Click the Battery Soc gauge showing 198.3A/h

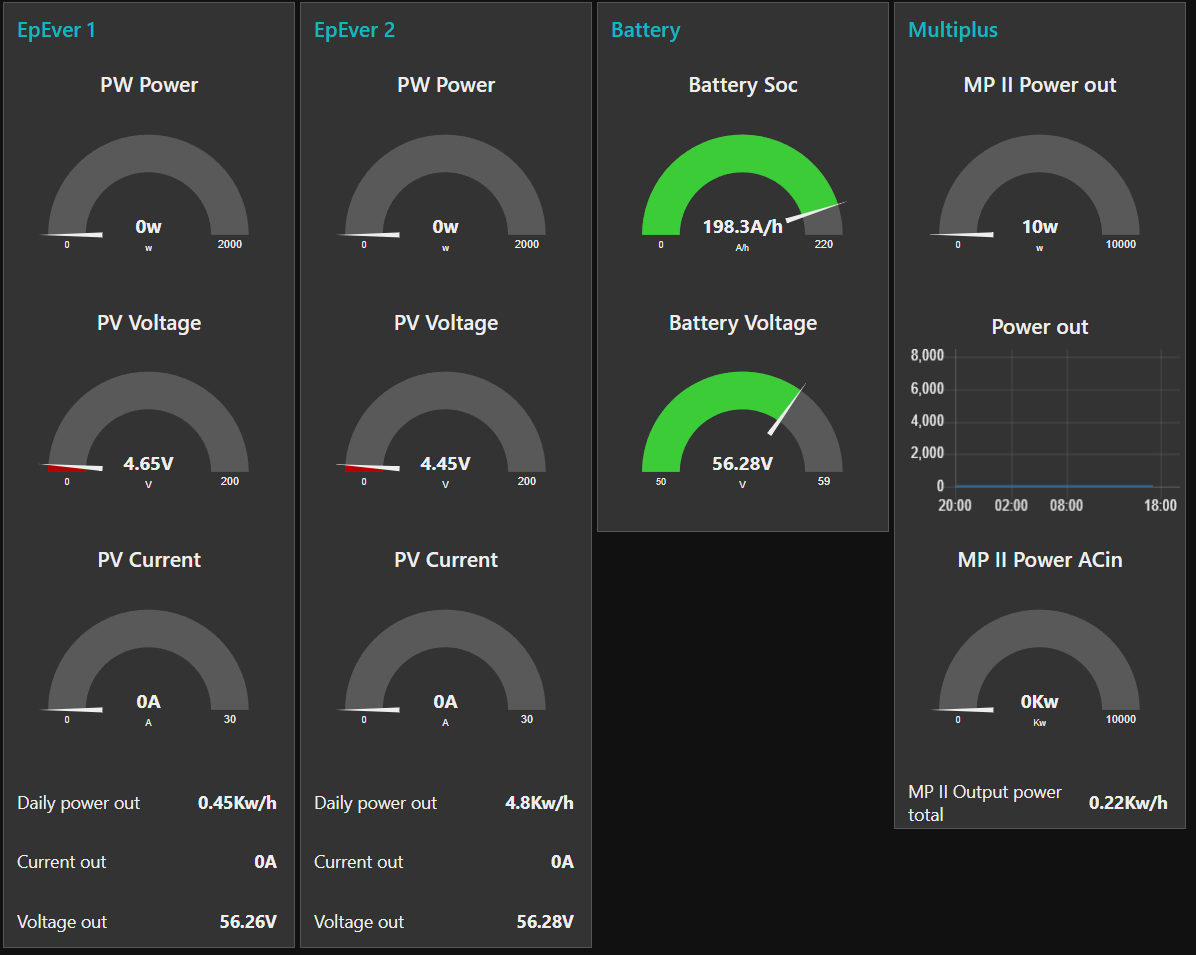tap(742, 190)
